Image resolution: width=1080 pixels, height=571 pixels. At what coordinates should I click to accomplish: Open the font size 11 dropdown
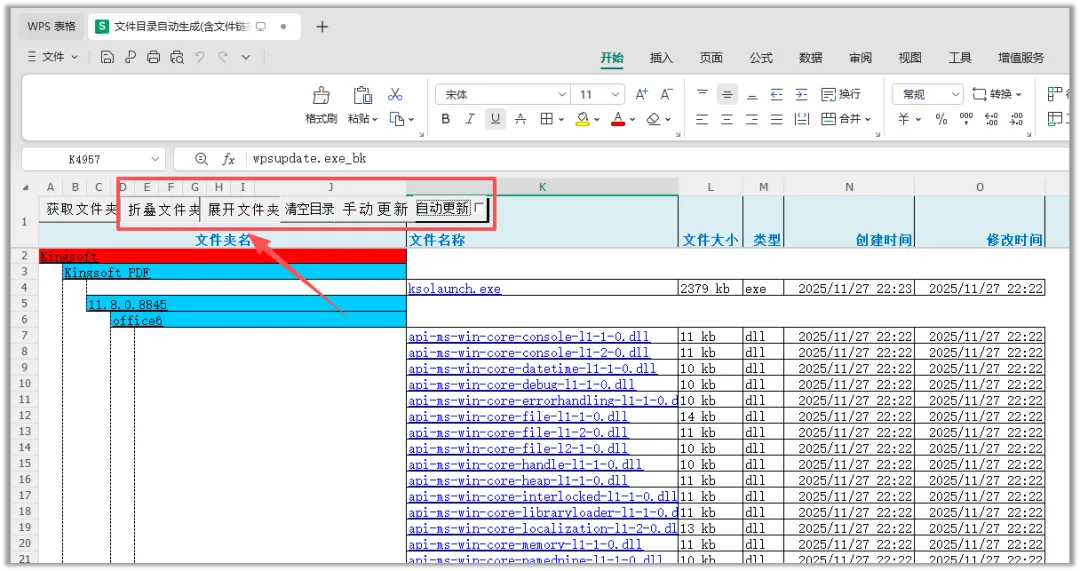tap(616, 94)
